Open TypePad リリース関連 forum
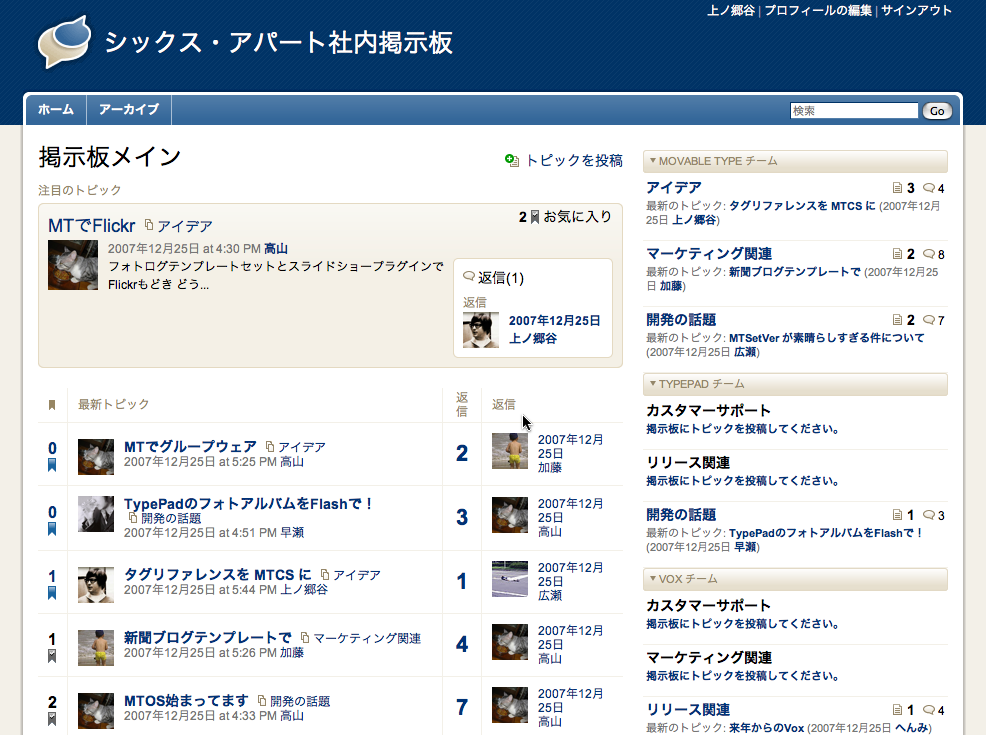The image size is (986, 735). pyautogui.click(x=688, y=463)
